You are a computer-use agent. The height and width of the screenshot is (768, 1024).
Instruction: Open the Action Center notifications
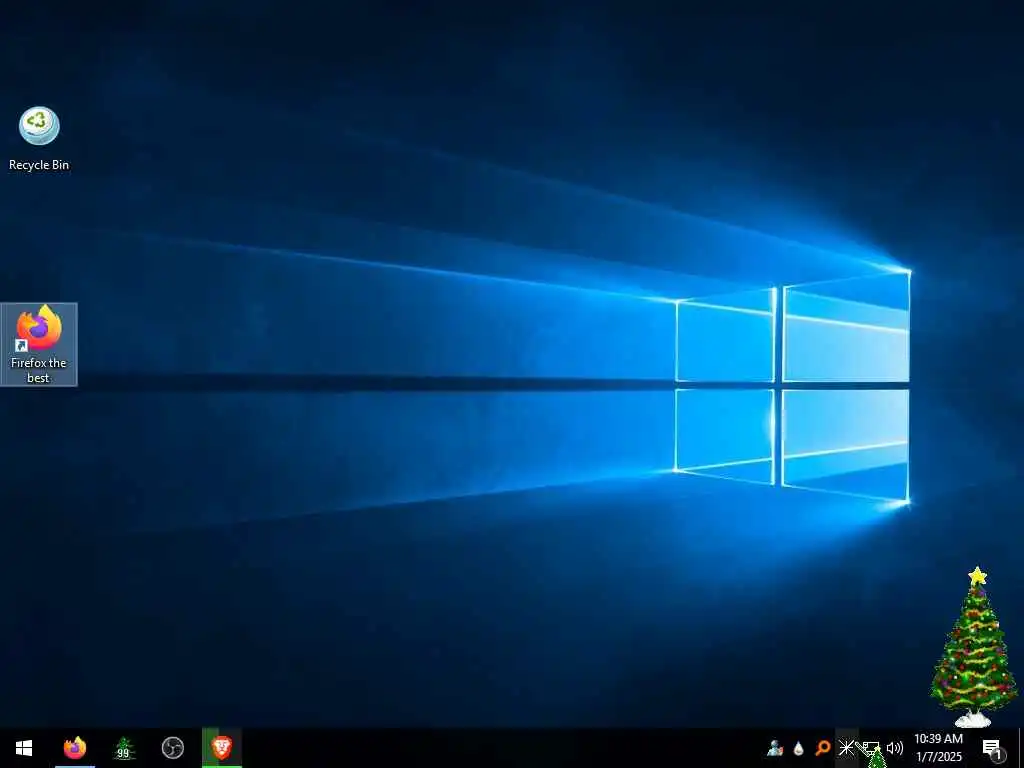992,748
